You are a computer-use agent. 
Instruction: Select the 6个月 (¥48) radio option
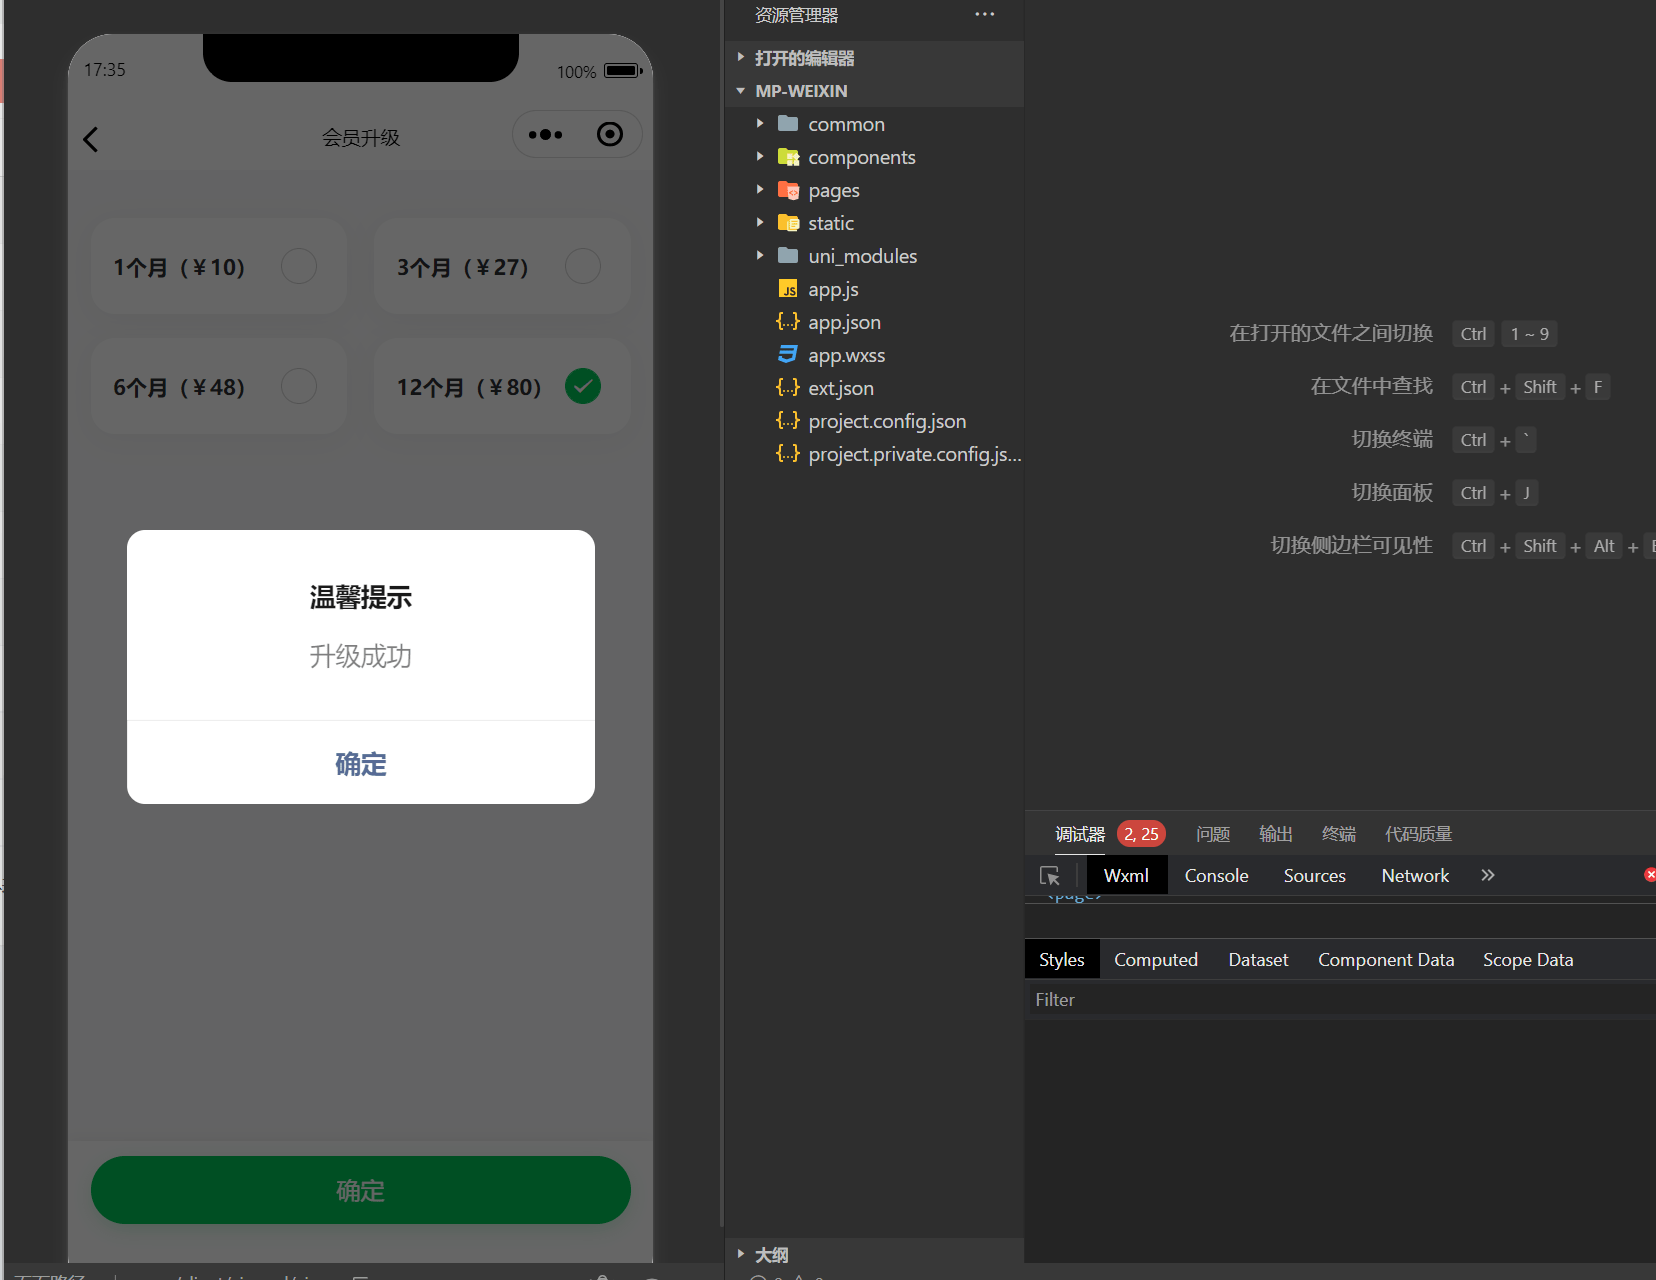pyautogui.click(x=299, y=386)
